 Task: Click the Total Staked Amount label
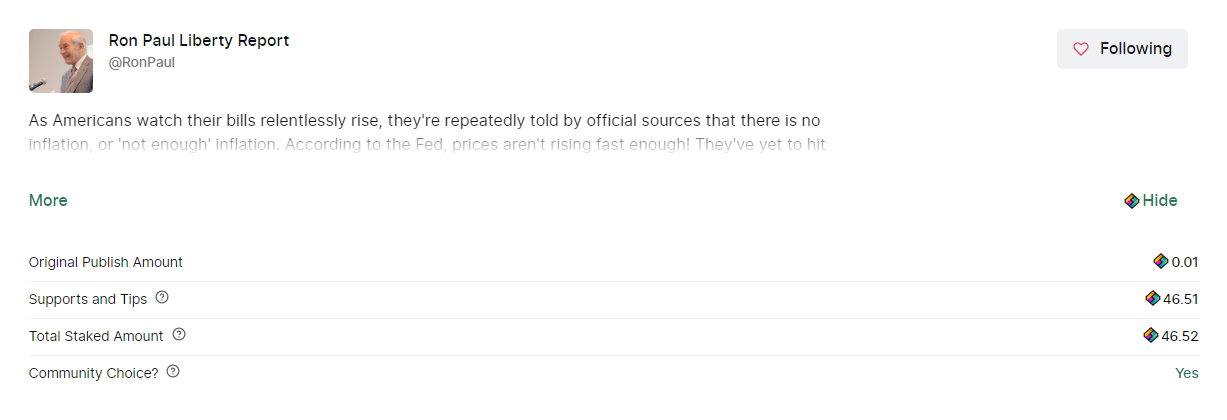[x=96, y=336]
